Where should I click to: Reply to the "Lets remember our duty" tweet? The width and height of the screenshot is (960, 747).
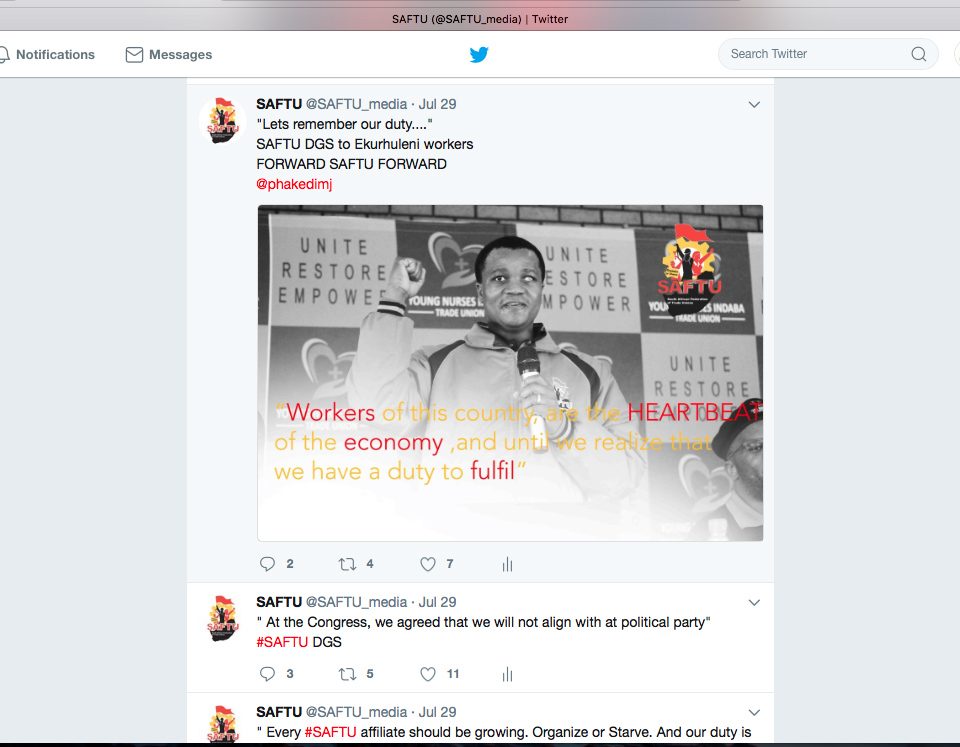pos(267,564)
